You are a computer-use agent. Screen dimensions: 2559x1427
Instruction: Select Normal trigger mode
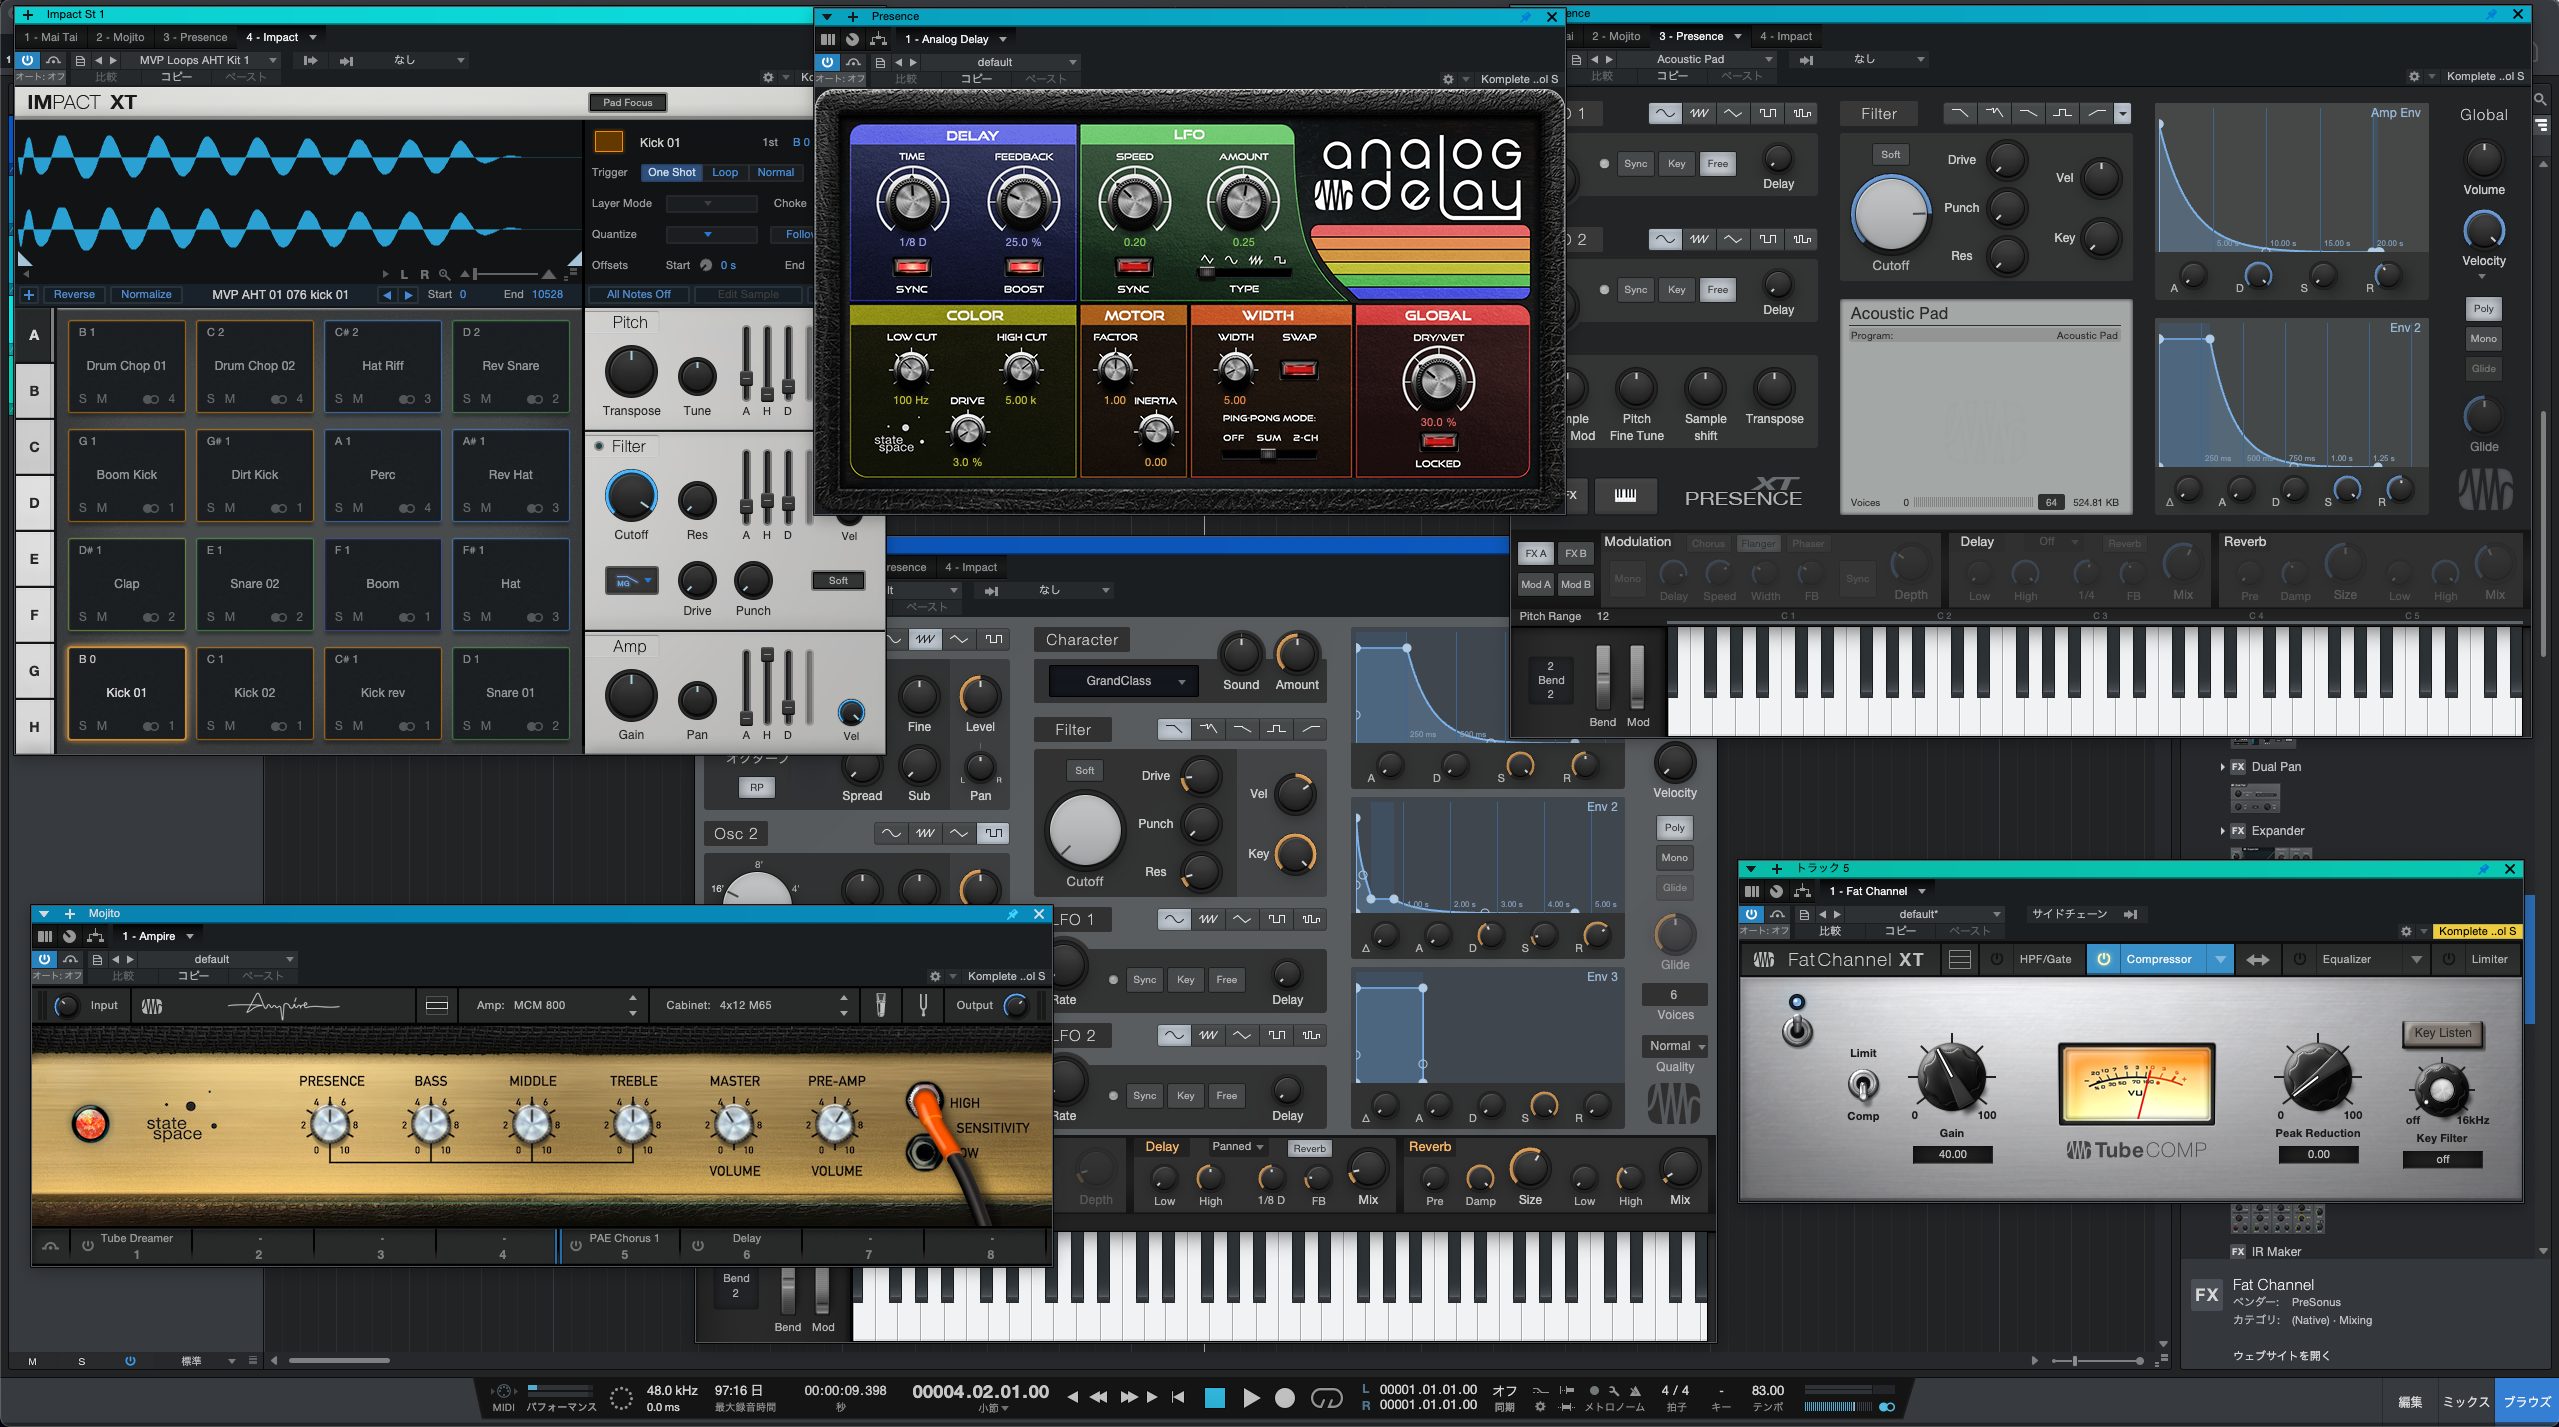(775, 172)
